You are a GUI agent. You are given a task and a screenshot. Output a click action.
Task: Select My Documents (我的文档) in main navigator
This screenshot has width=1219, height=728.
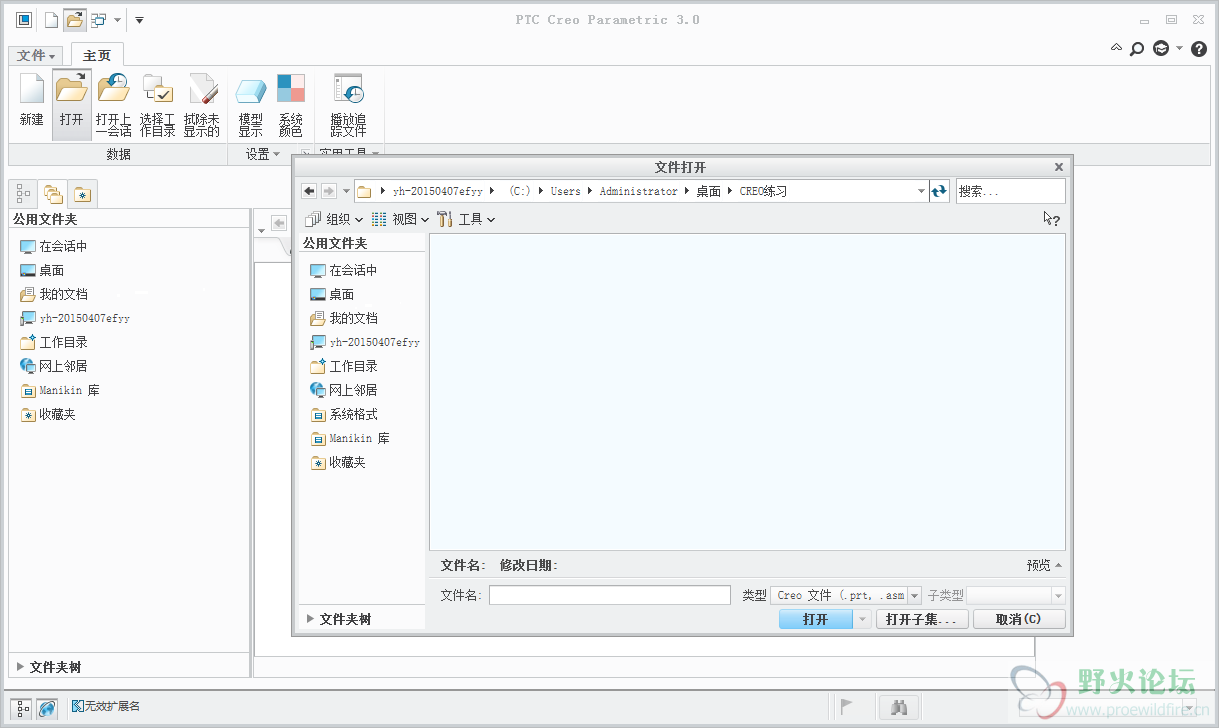54,294
